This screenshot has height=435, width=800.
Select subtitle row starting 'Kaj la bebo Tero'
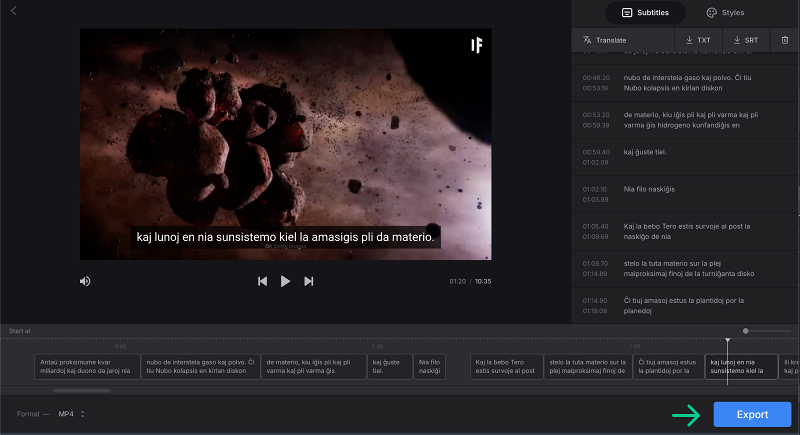click(x=685, y=232)
